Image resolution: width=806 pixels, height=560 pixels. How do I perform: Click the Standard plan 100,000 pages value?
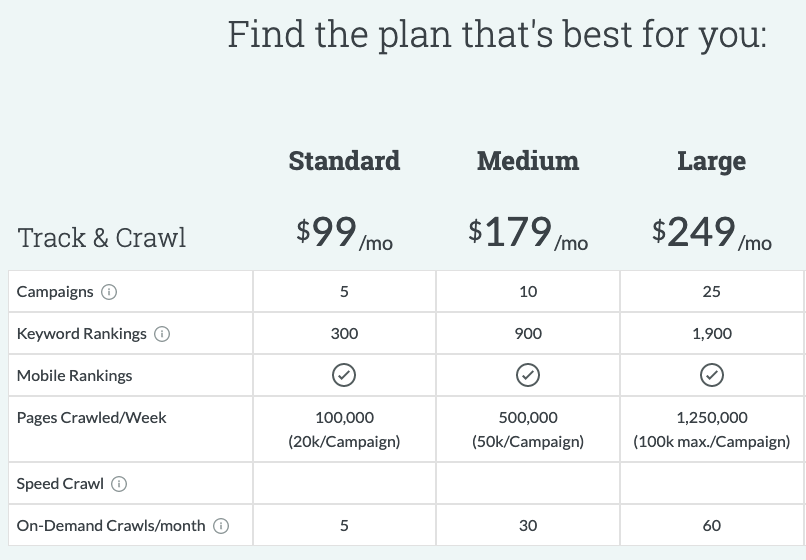click(344, 418)
